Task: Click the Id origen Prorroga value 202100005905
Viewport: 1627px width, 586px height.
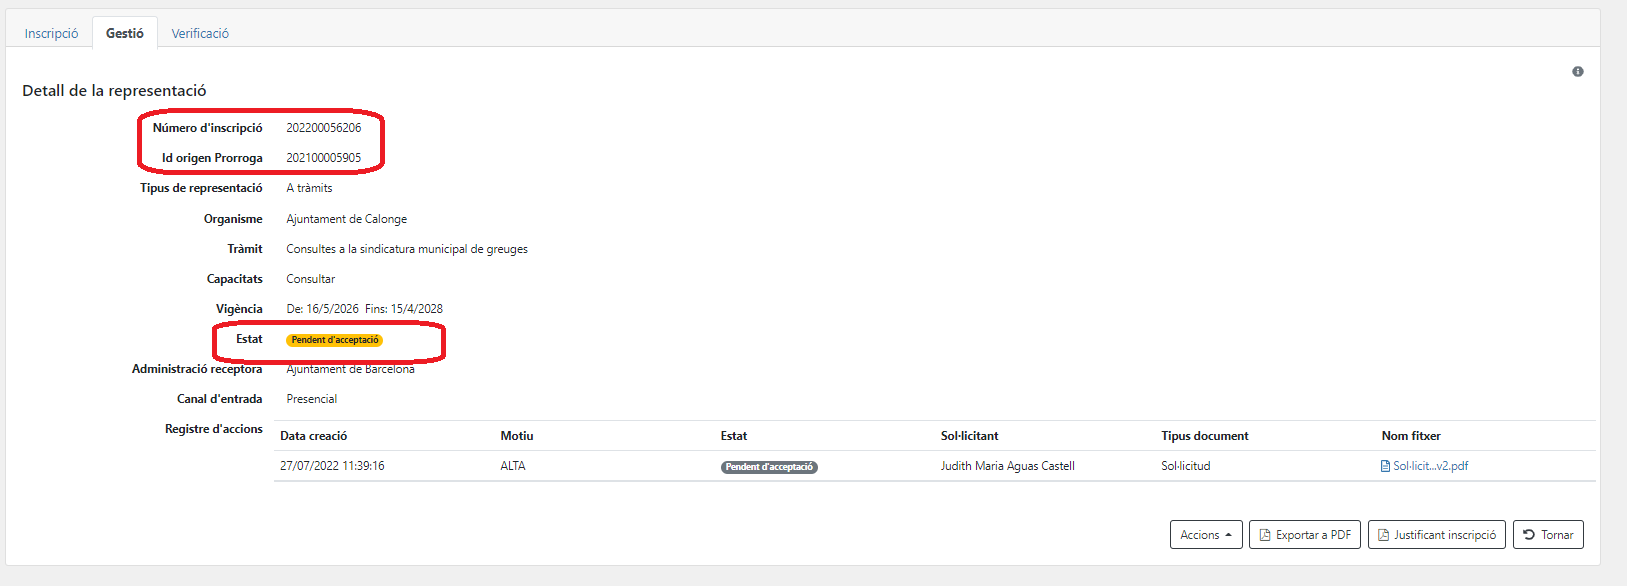Action: pyautogui.click(x=324, y=158)
